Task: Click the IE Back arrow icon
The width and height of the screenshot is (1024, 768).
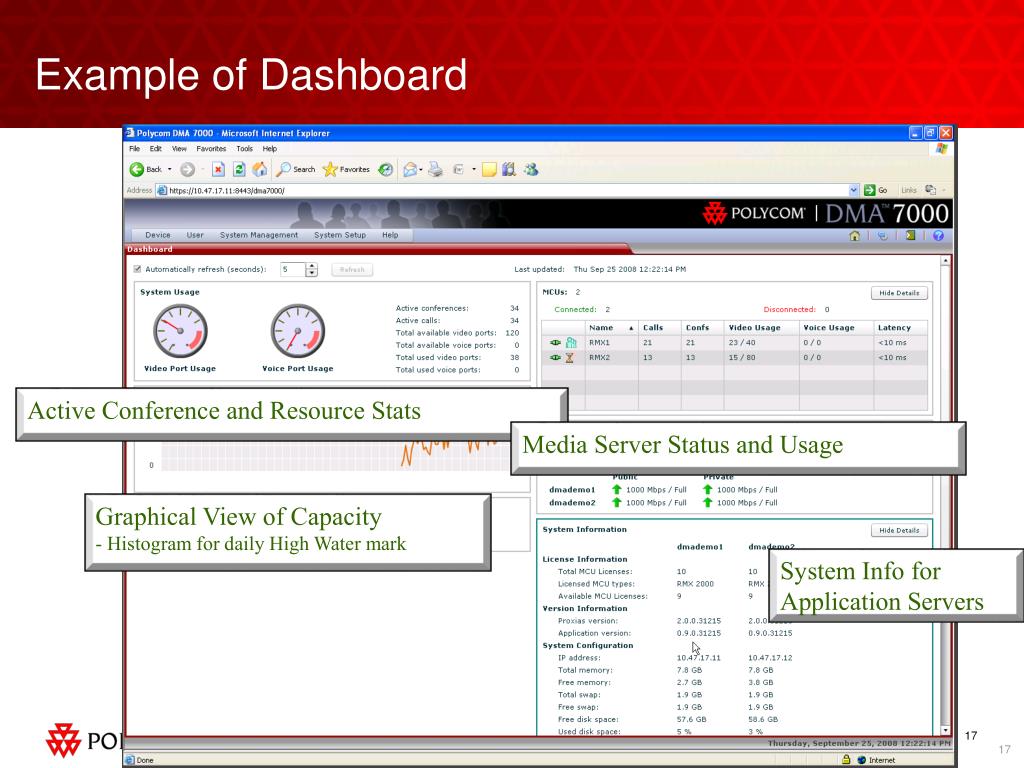Action: 136,170
